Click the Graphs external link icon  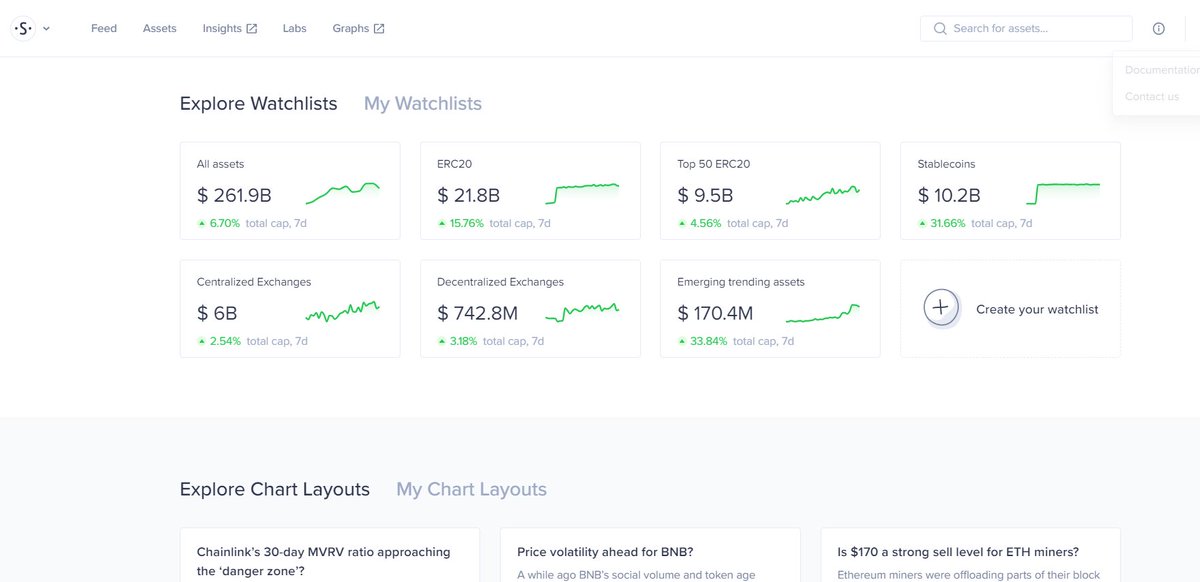point(379,29)
